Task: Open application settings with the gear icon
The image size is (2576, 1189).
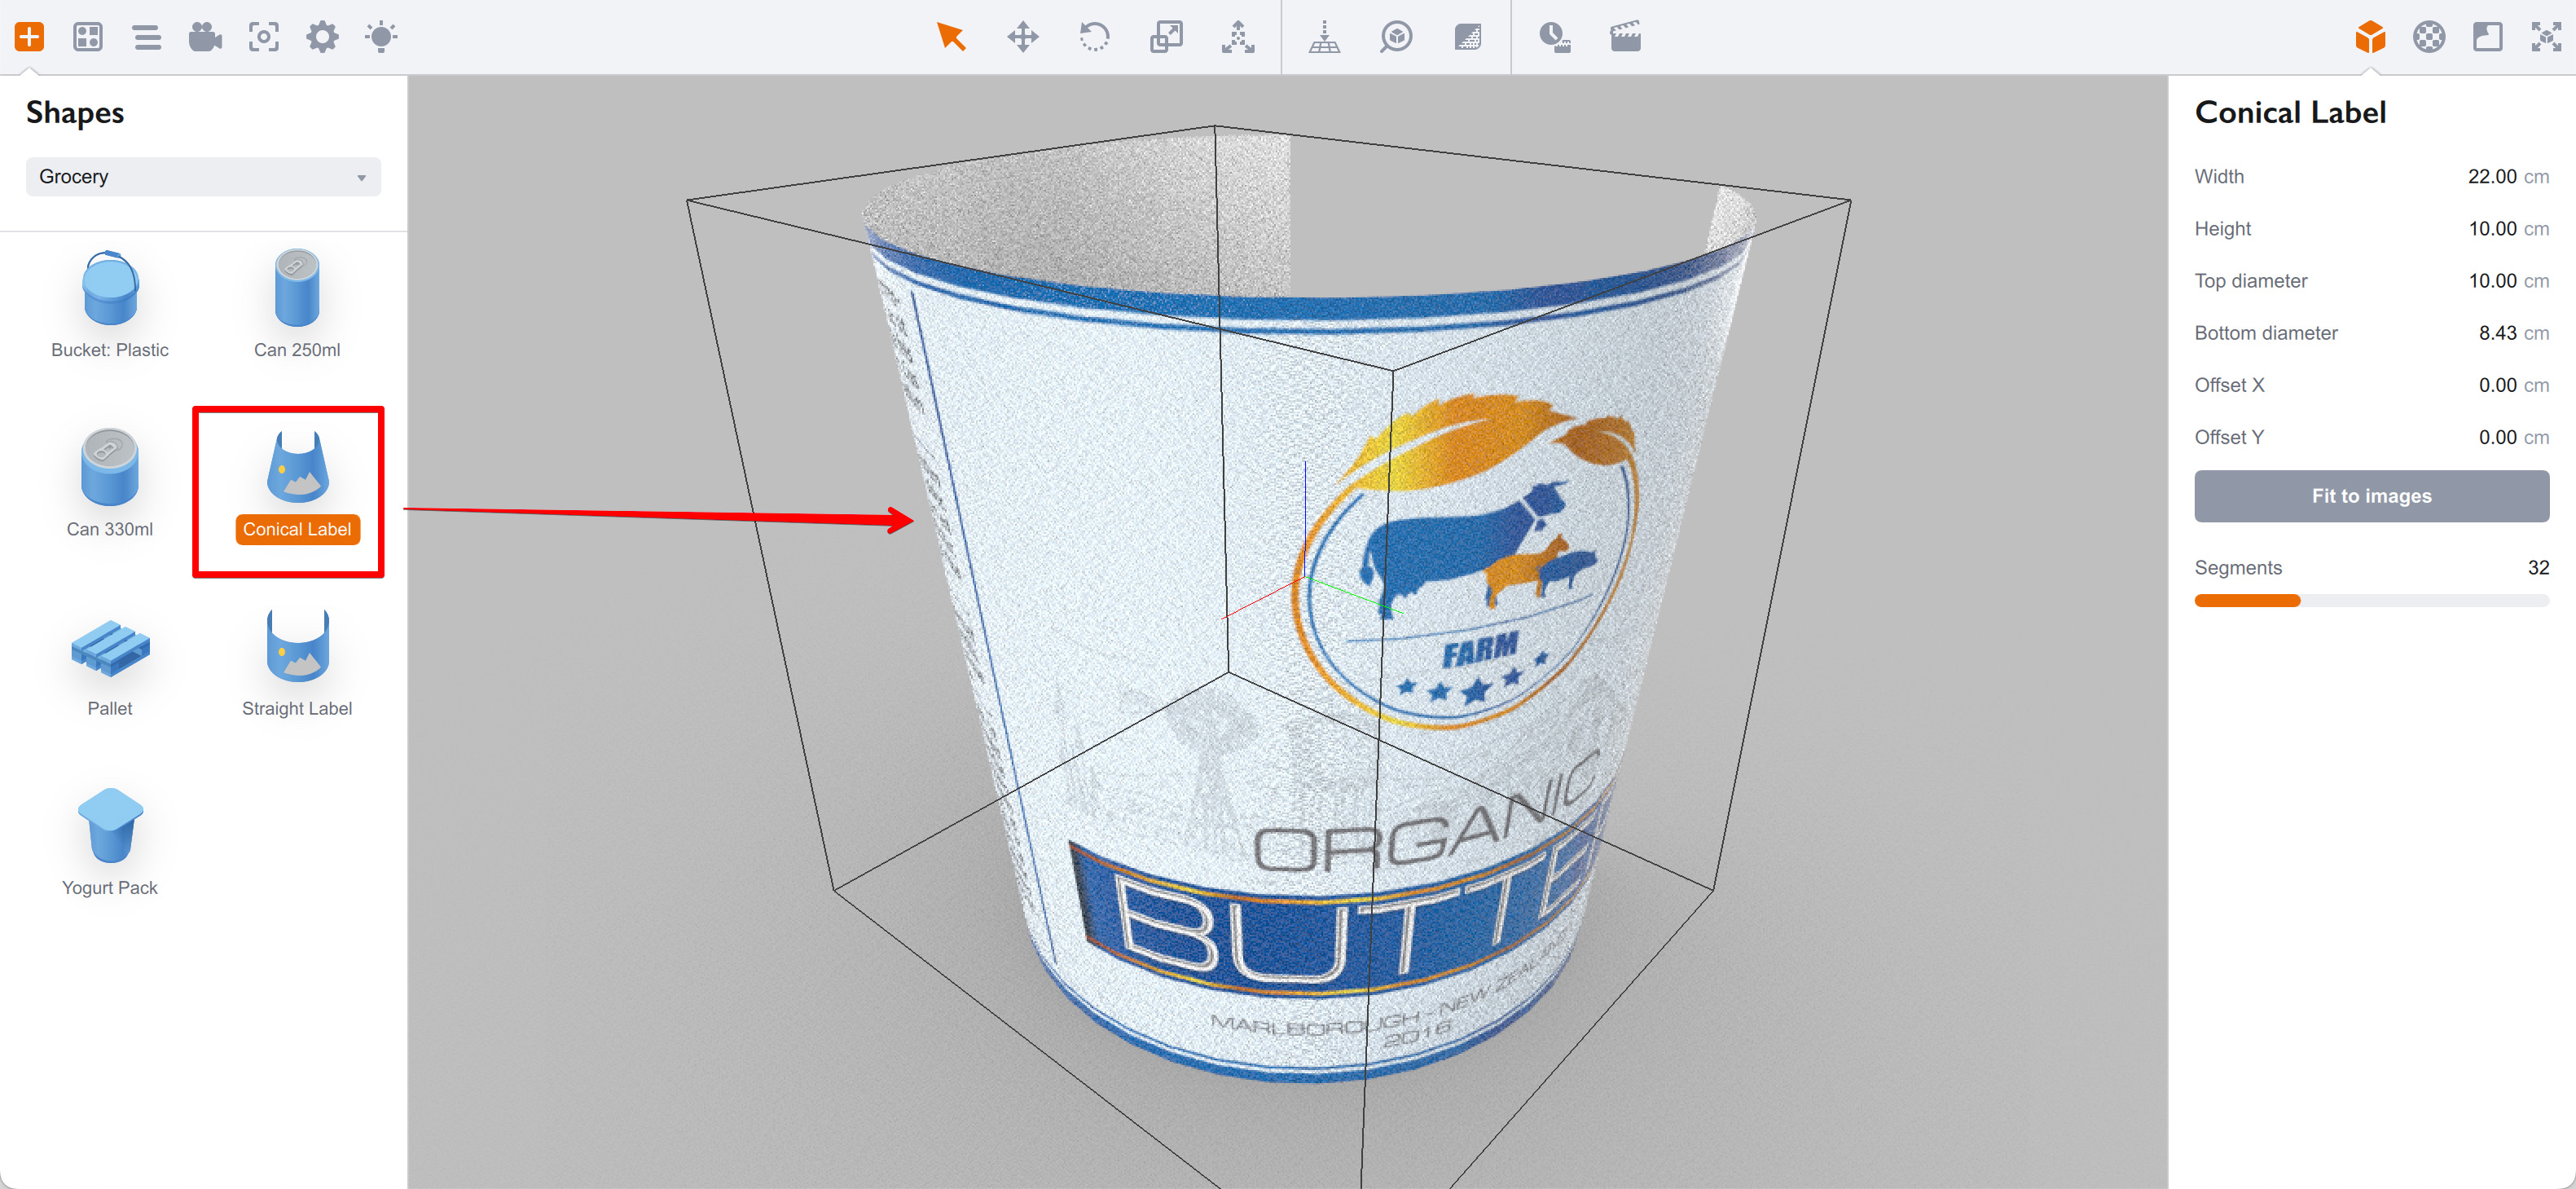Action: [321, 37]
